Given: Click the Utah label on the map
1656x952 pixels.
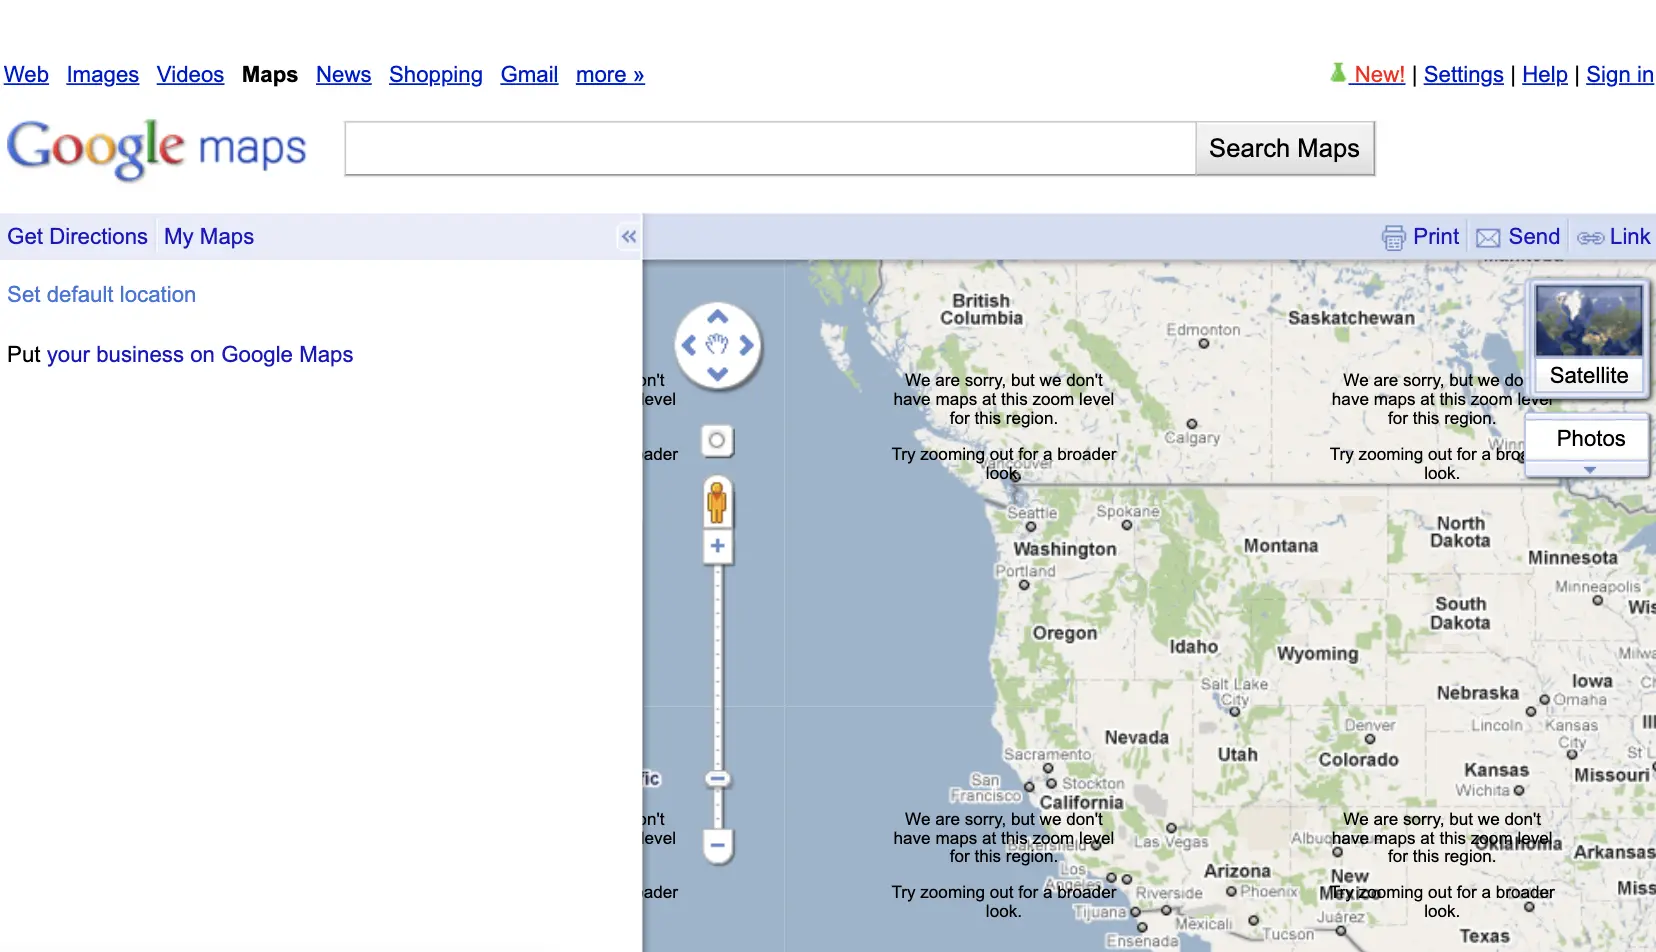Looking at the screenshot, I should tap(1237, 755).
